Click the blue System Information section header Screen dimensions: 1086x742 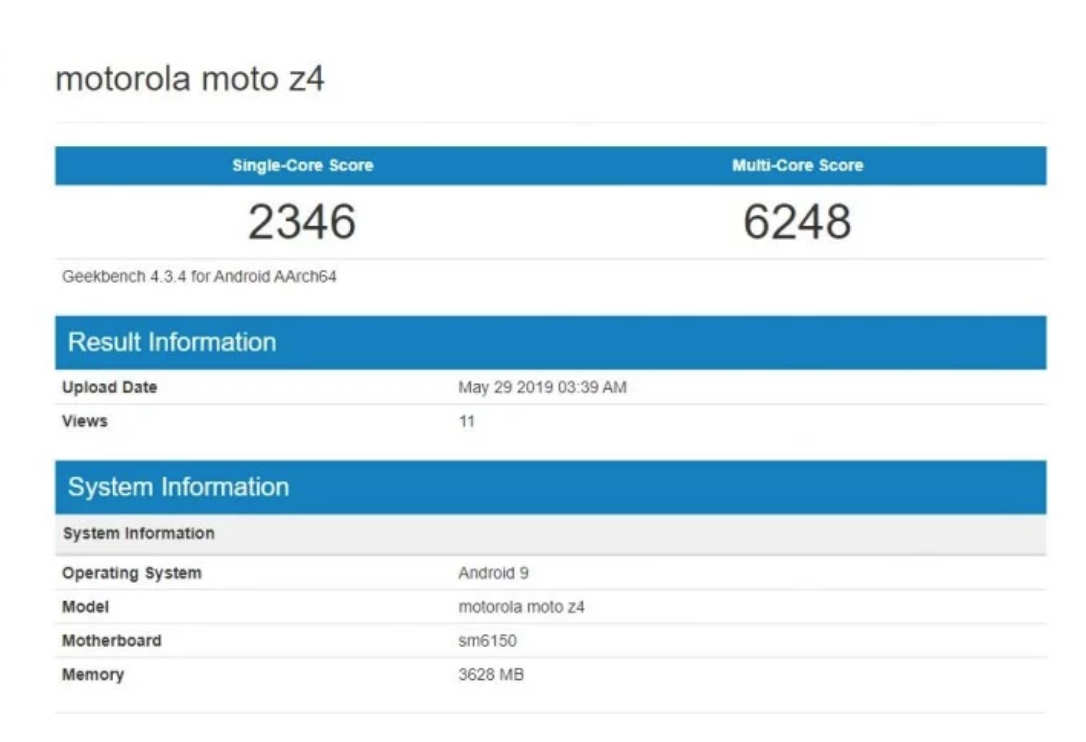551,487
